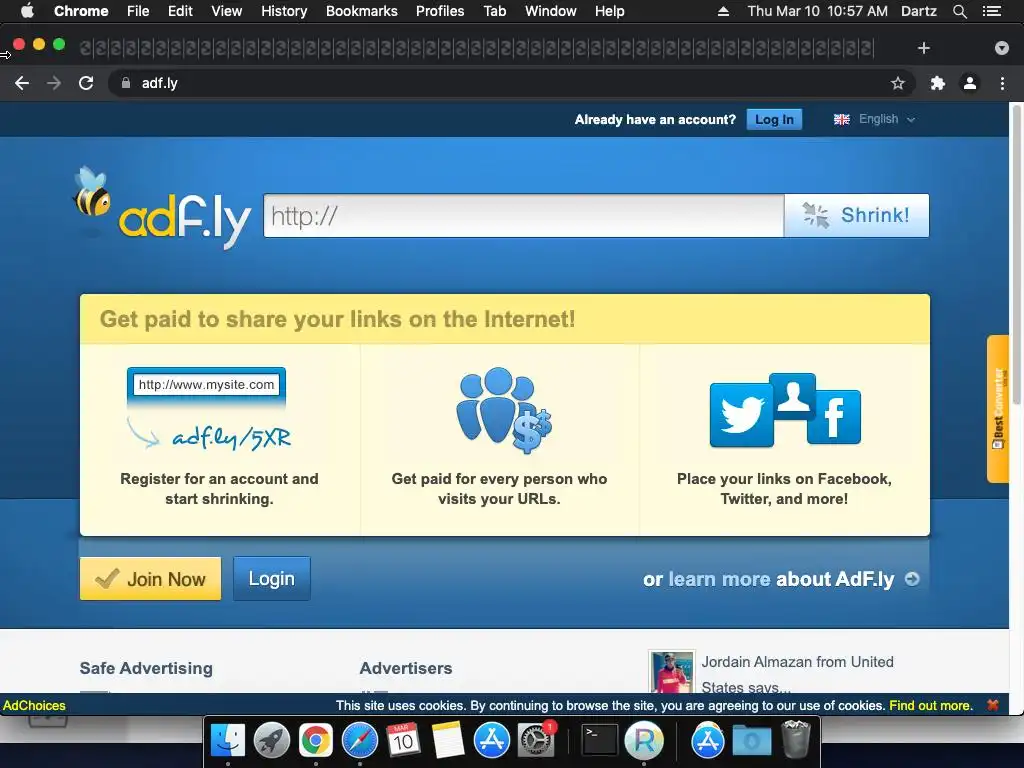Click the lock icon in address bar
Viewport: 1024px width, 768px height.
pyautogui.click(x=126, y=83)
